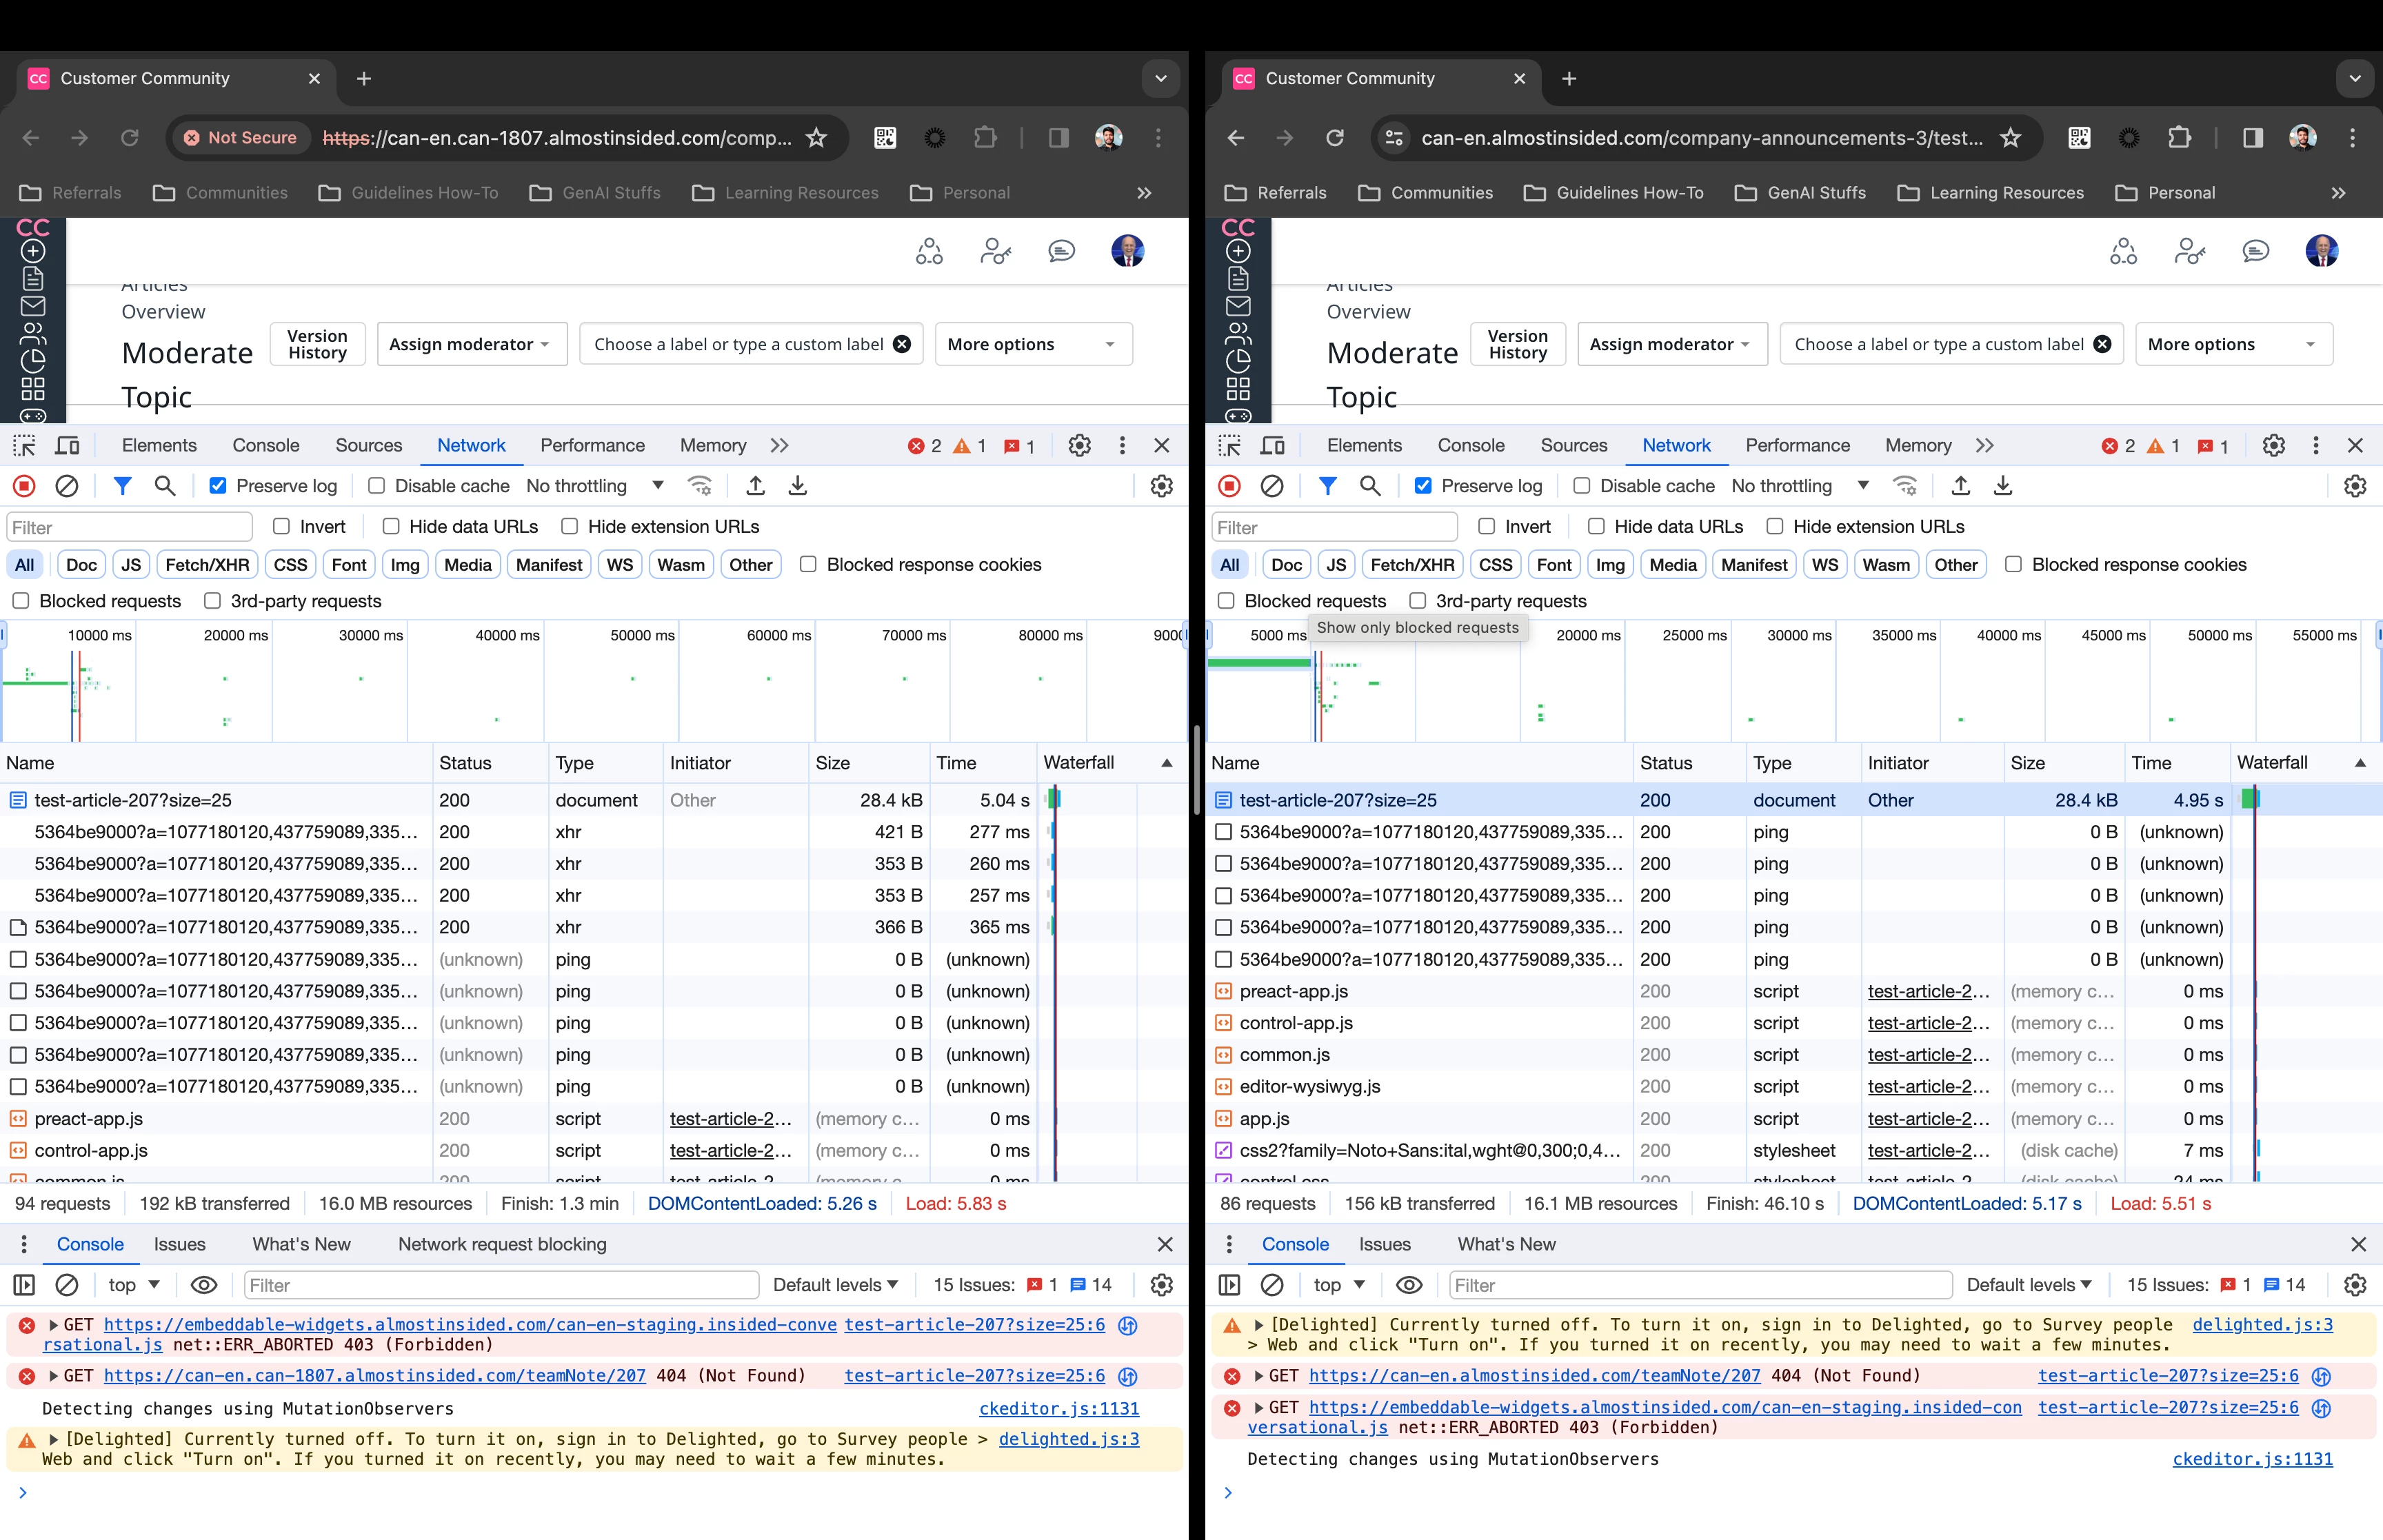Click the stop recording network log button in right DevTools
2383x1540 pixels.
point(1229,486)
